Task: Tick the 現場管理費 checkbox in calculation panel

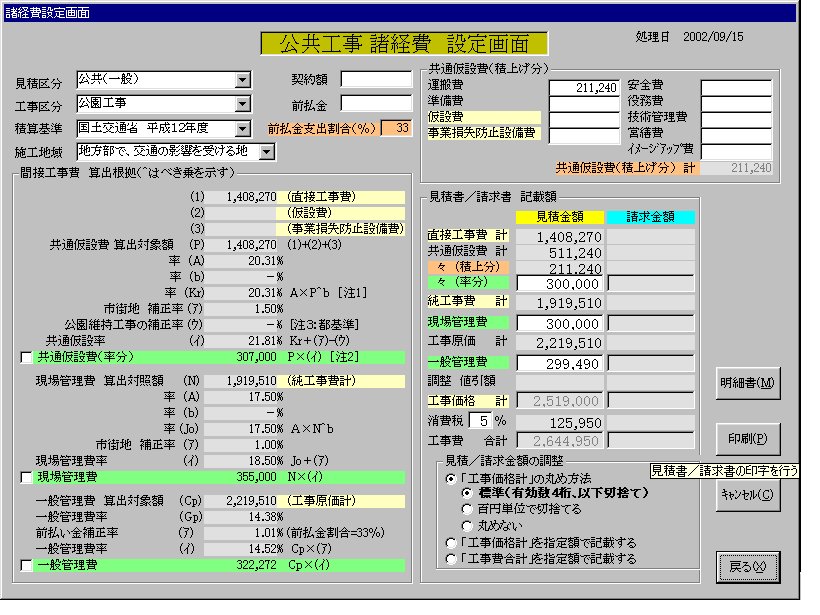Action: point(26,477)
